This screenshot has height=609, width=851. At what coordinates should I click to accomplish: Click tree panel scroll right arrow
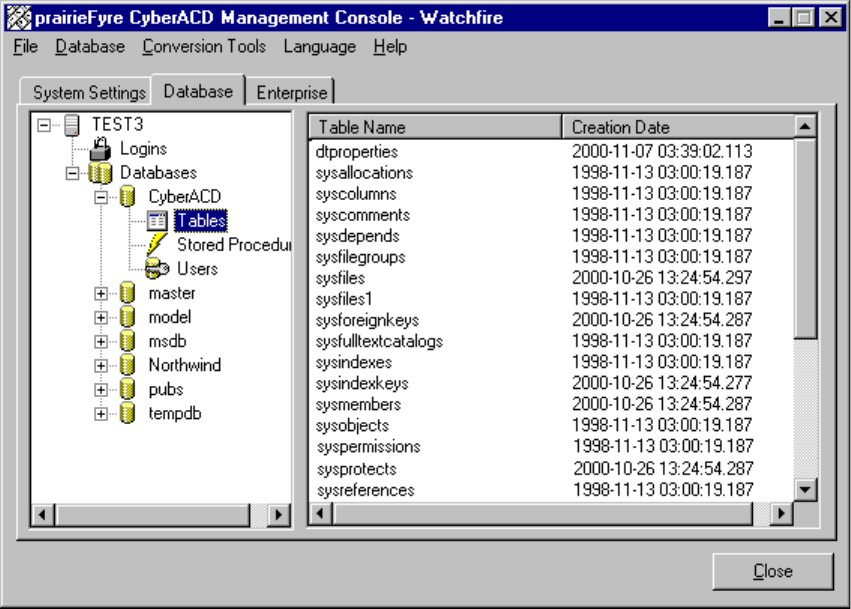pyautogui.click(x=279, y=515)
